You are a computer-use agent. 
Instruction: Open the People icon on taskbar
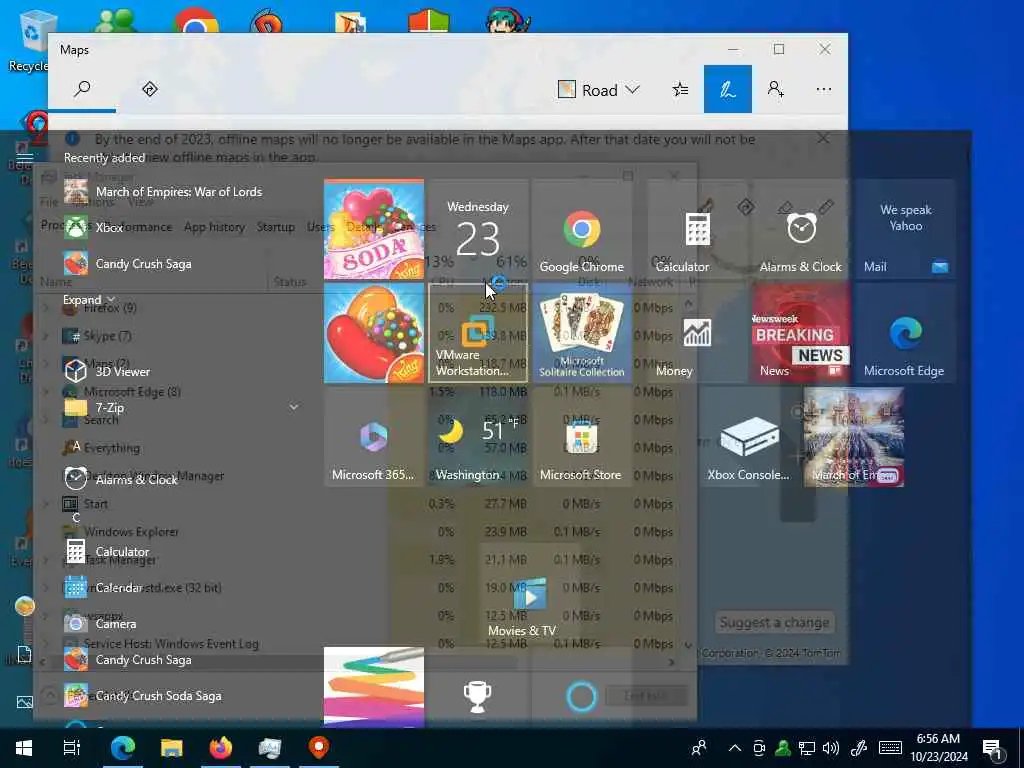[699, 748]
